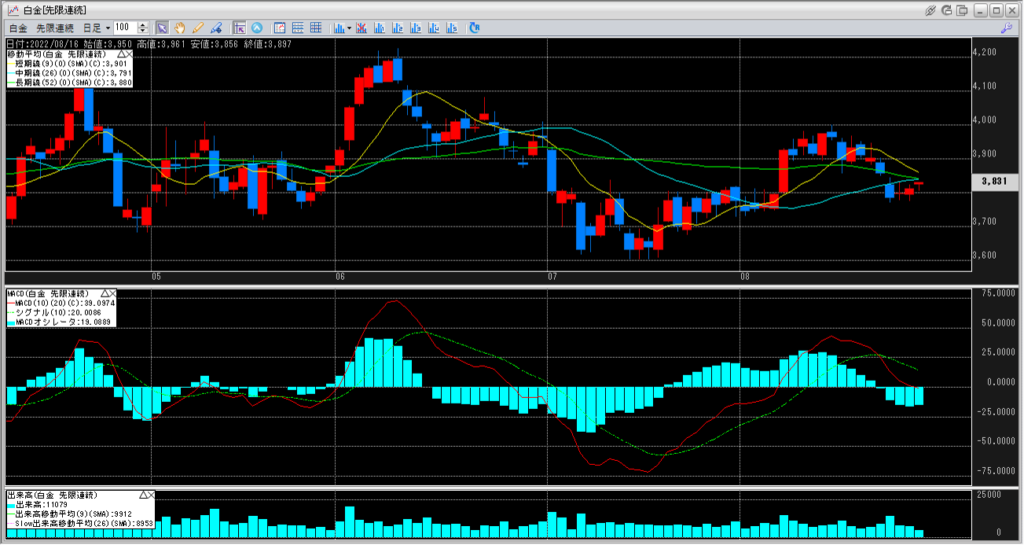Image resolution: width=1024 pixels, height=545 pixels.
Task: Click the 出来高移動平均(9) legend entry
Action: [x=70, y=514]
